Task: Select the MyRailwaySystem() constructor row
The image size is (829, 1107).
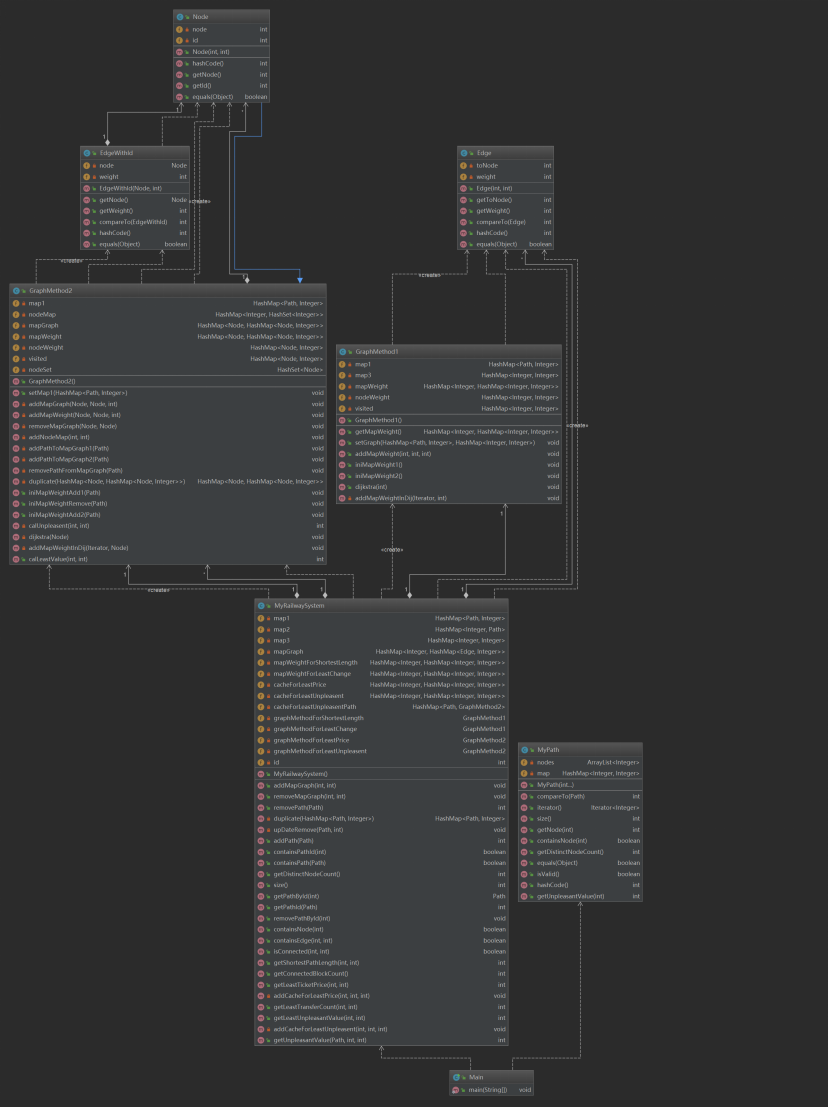Action: tap(381, 774)
